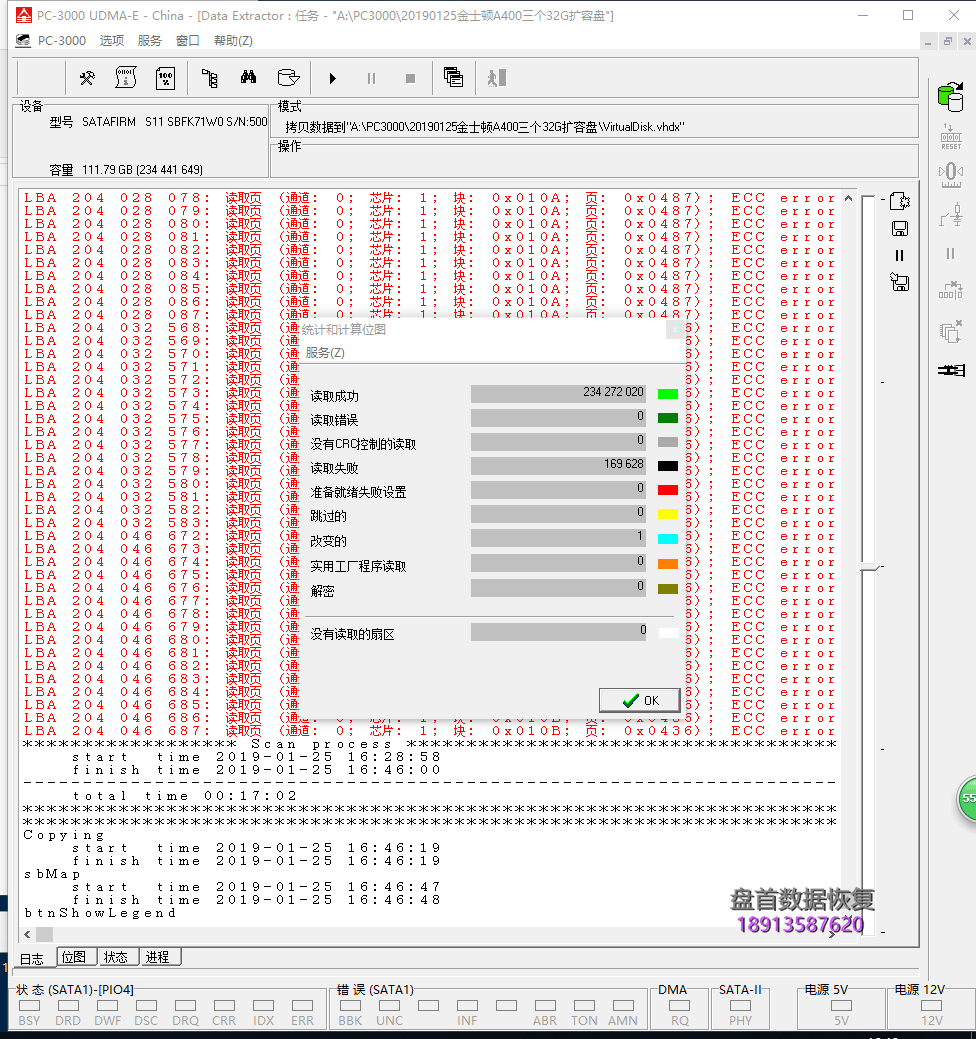976x1039 pixels.
Task: Click the 100% page toolbar icon
Action: [165, 78]
